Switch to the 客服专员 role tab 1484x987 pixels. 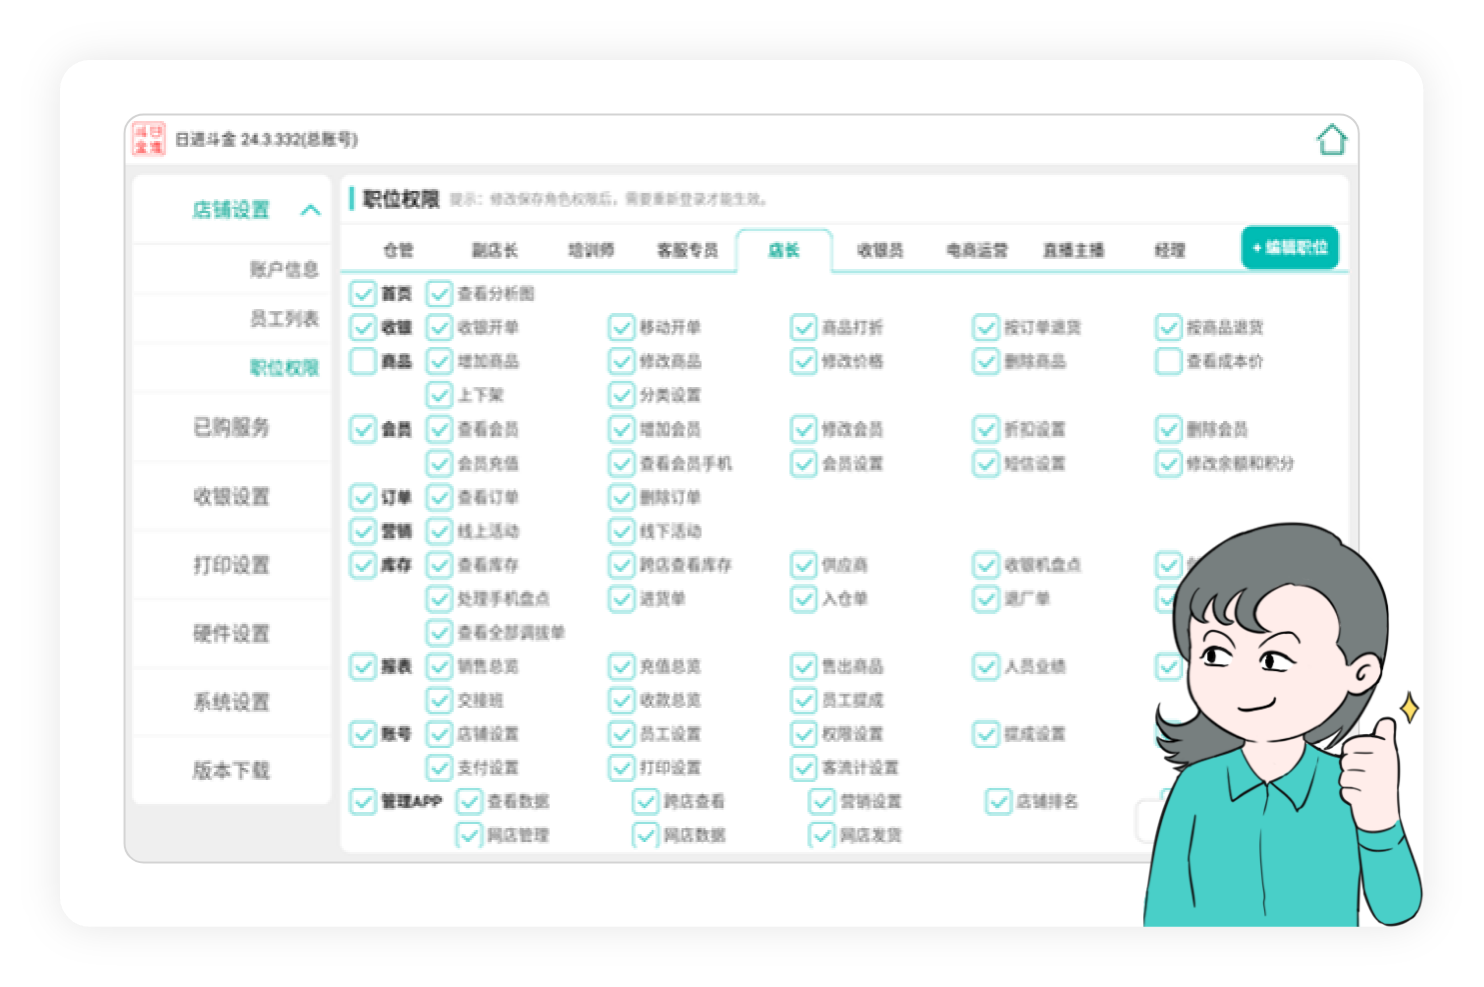(x=688, y=250)
